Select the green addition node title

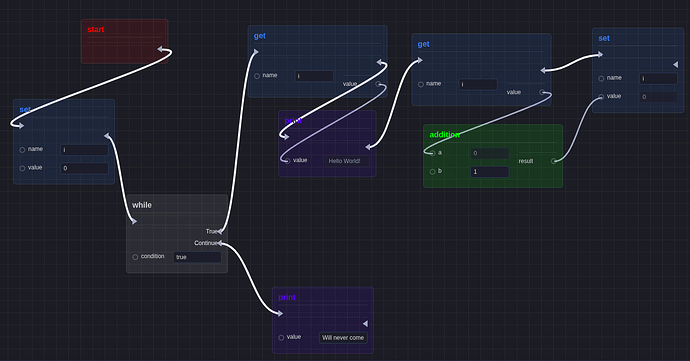coord(444,135)
